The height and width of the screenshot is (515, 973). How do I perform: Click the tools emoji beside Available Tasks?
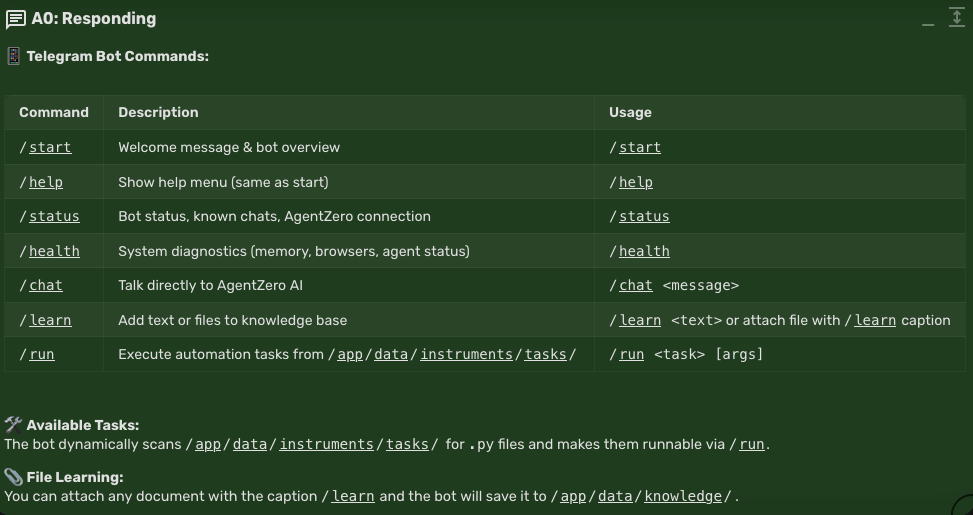pos(13,425)
